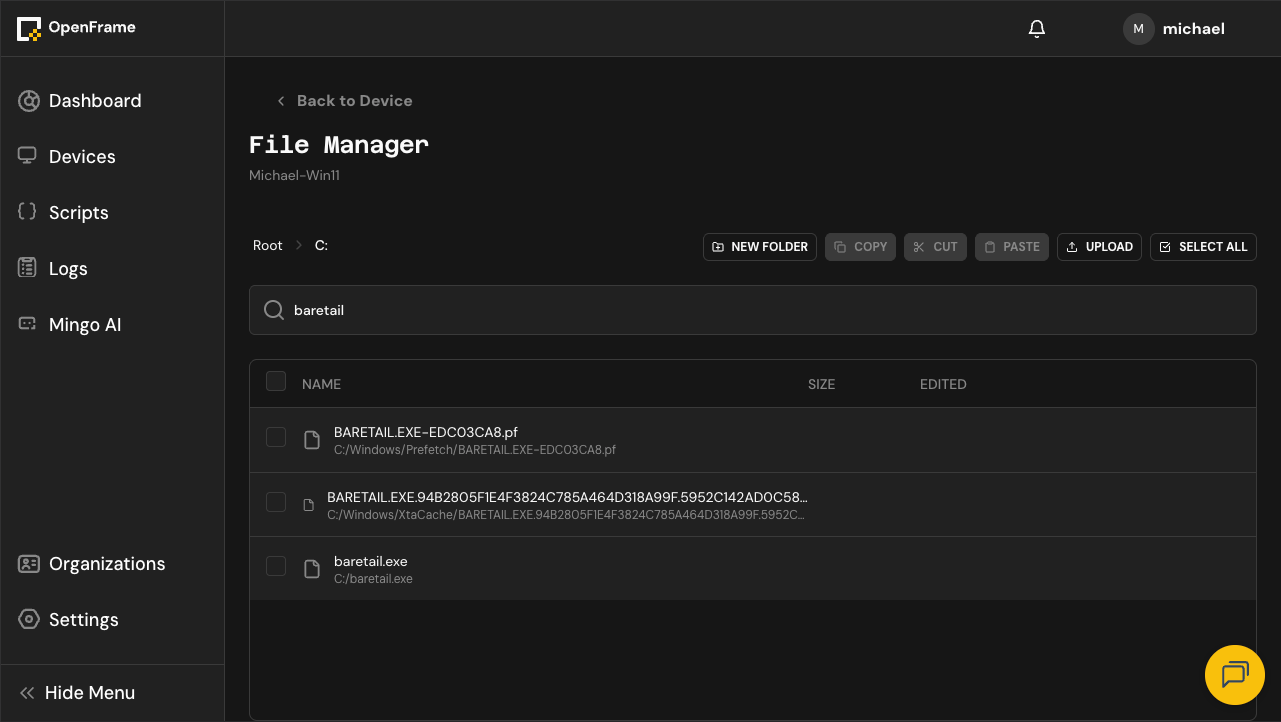Viewport: 1281px width, 722px height.
Task: Click the Settings hexagon icon
Action: (29, 619)
